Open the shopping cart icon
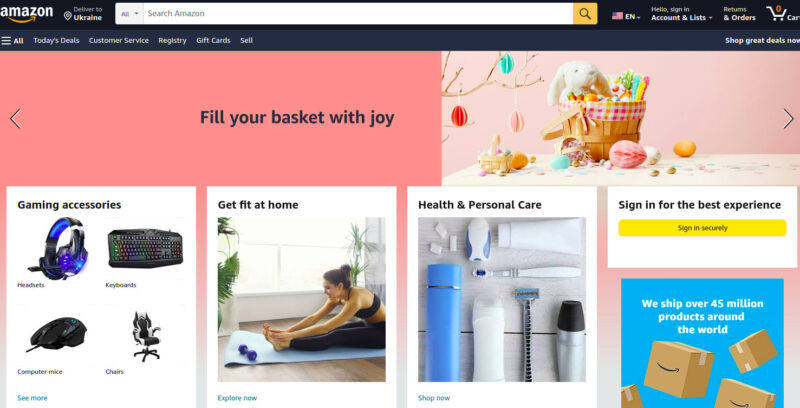Viewport: 800px width, 408px height. [x=776, y=13]
